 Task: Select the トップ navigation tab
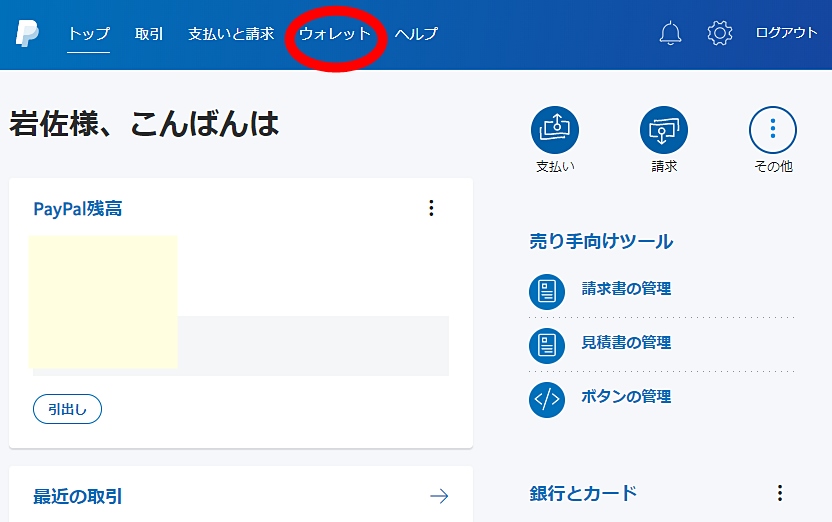point(89,34)
